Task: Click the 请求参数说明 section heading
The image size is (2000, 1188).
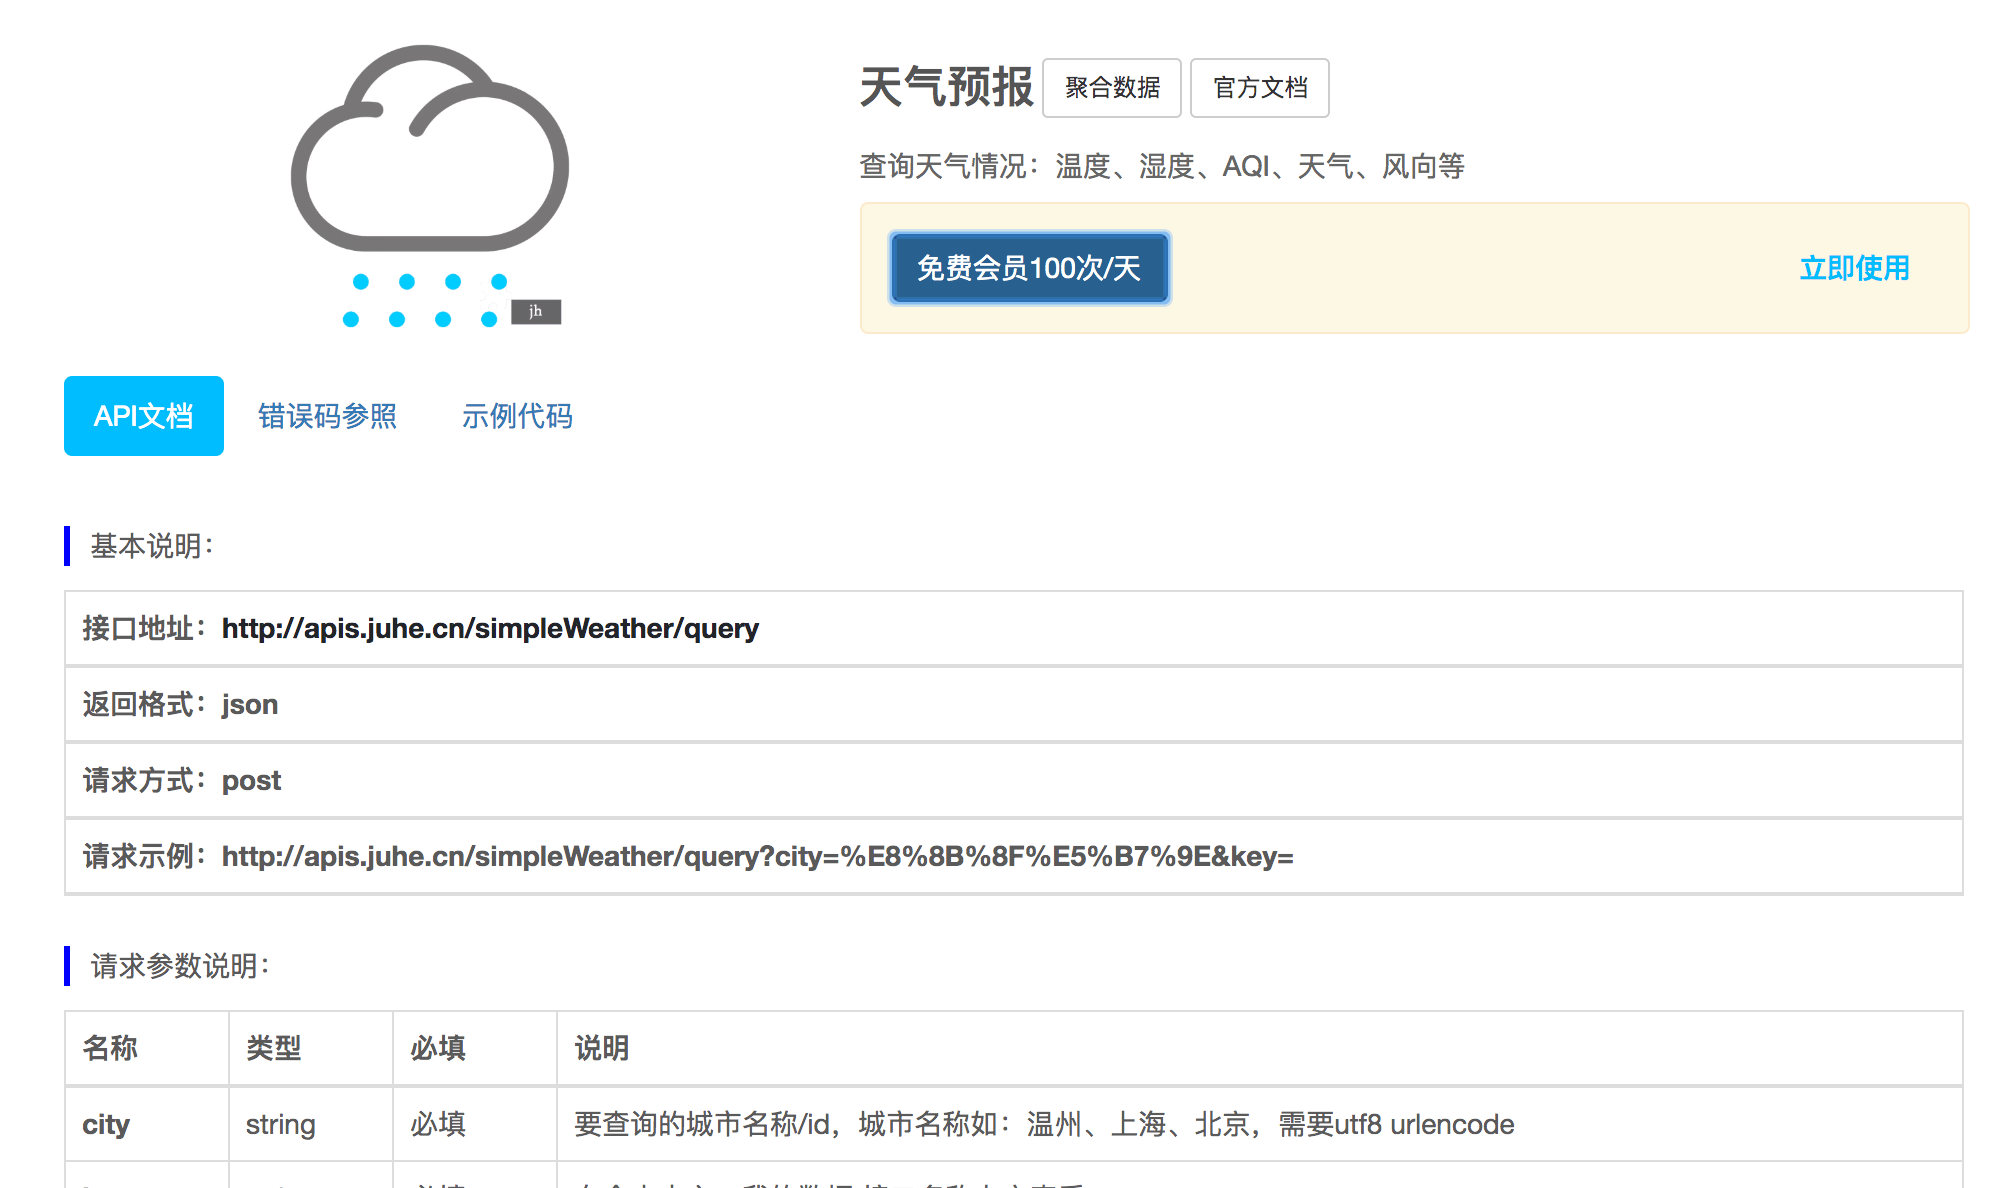Action: tap(180, 966)
